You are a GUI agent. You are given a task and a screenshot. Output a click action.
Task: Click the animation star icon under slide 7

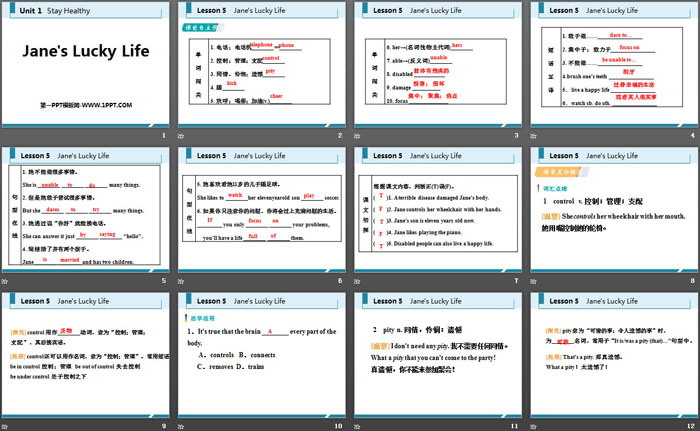point(357,281)
